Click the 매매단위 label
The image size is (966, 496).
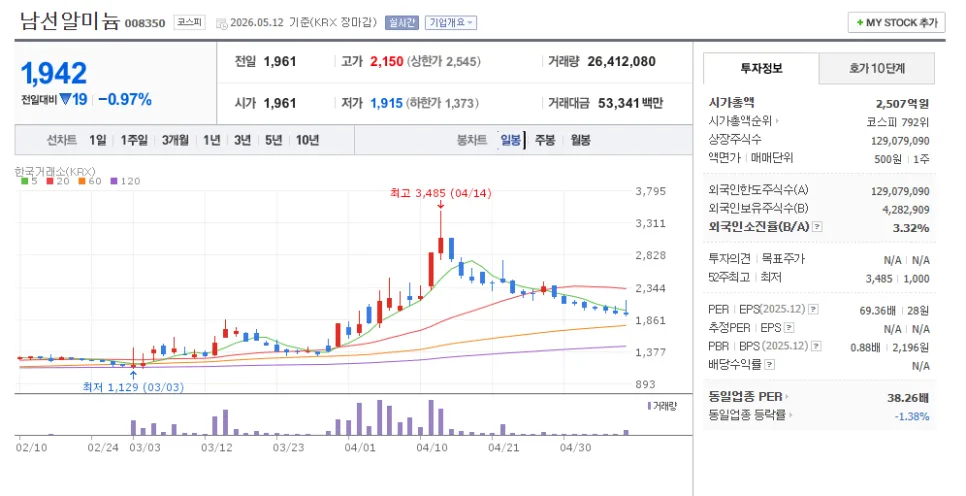(x=772, y=158)
